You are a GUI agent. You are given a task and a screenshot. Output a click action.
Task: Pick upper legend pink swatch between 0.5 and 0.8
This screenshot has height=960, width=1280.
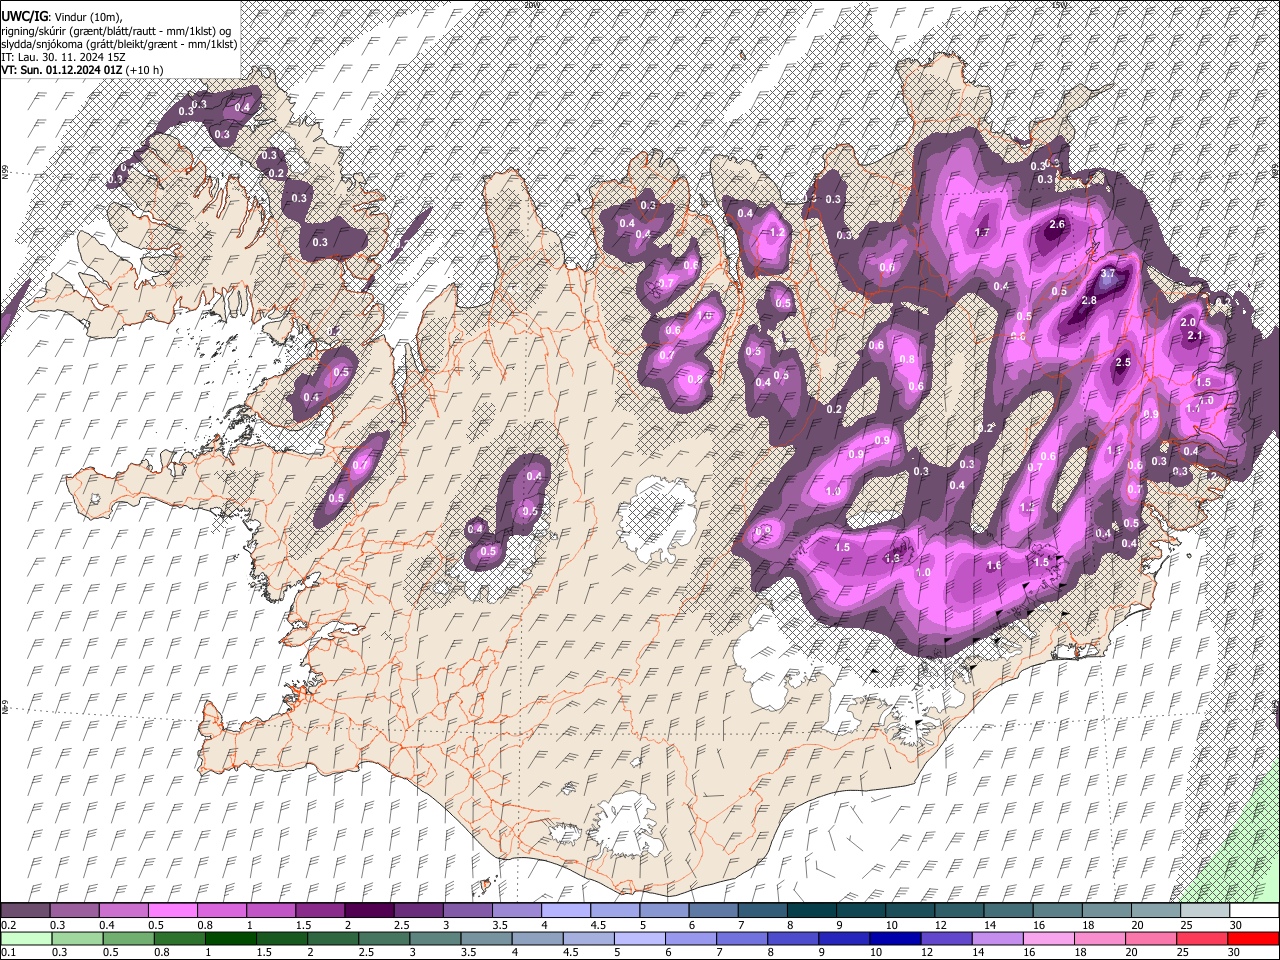click(174, 911)
